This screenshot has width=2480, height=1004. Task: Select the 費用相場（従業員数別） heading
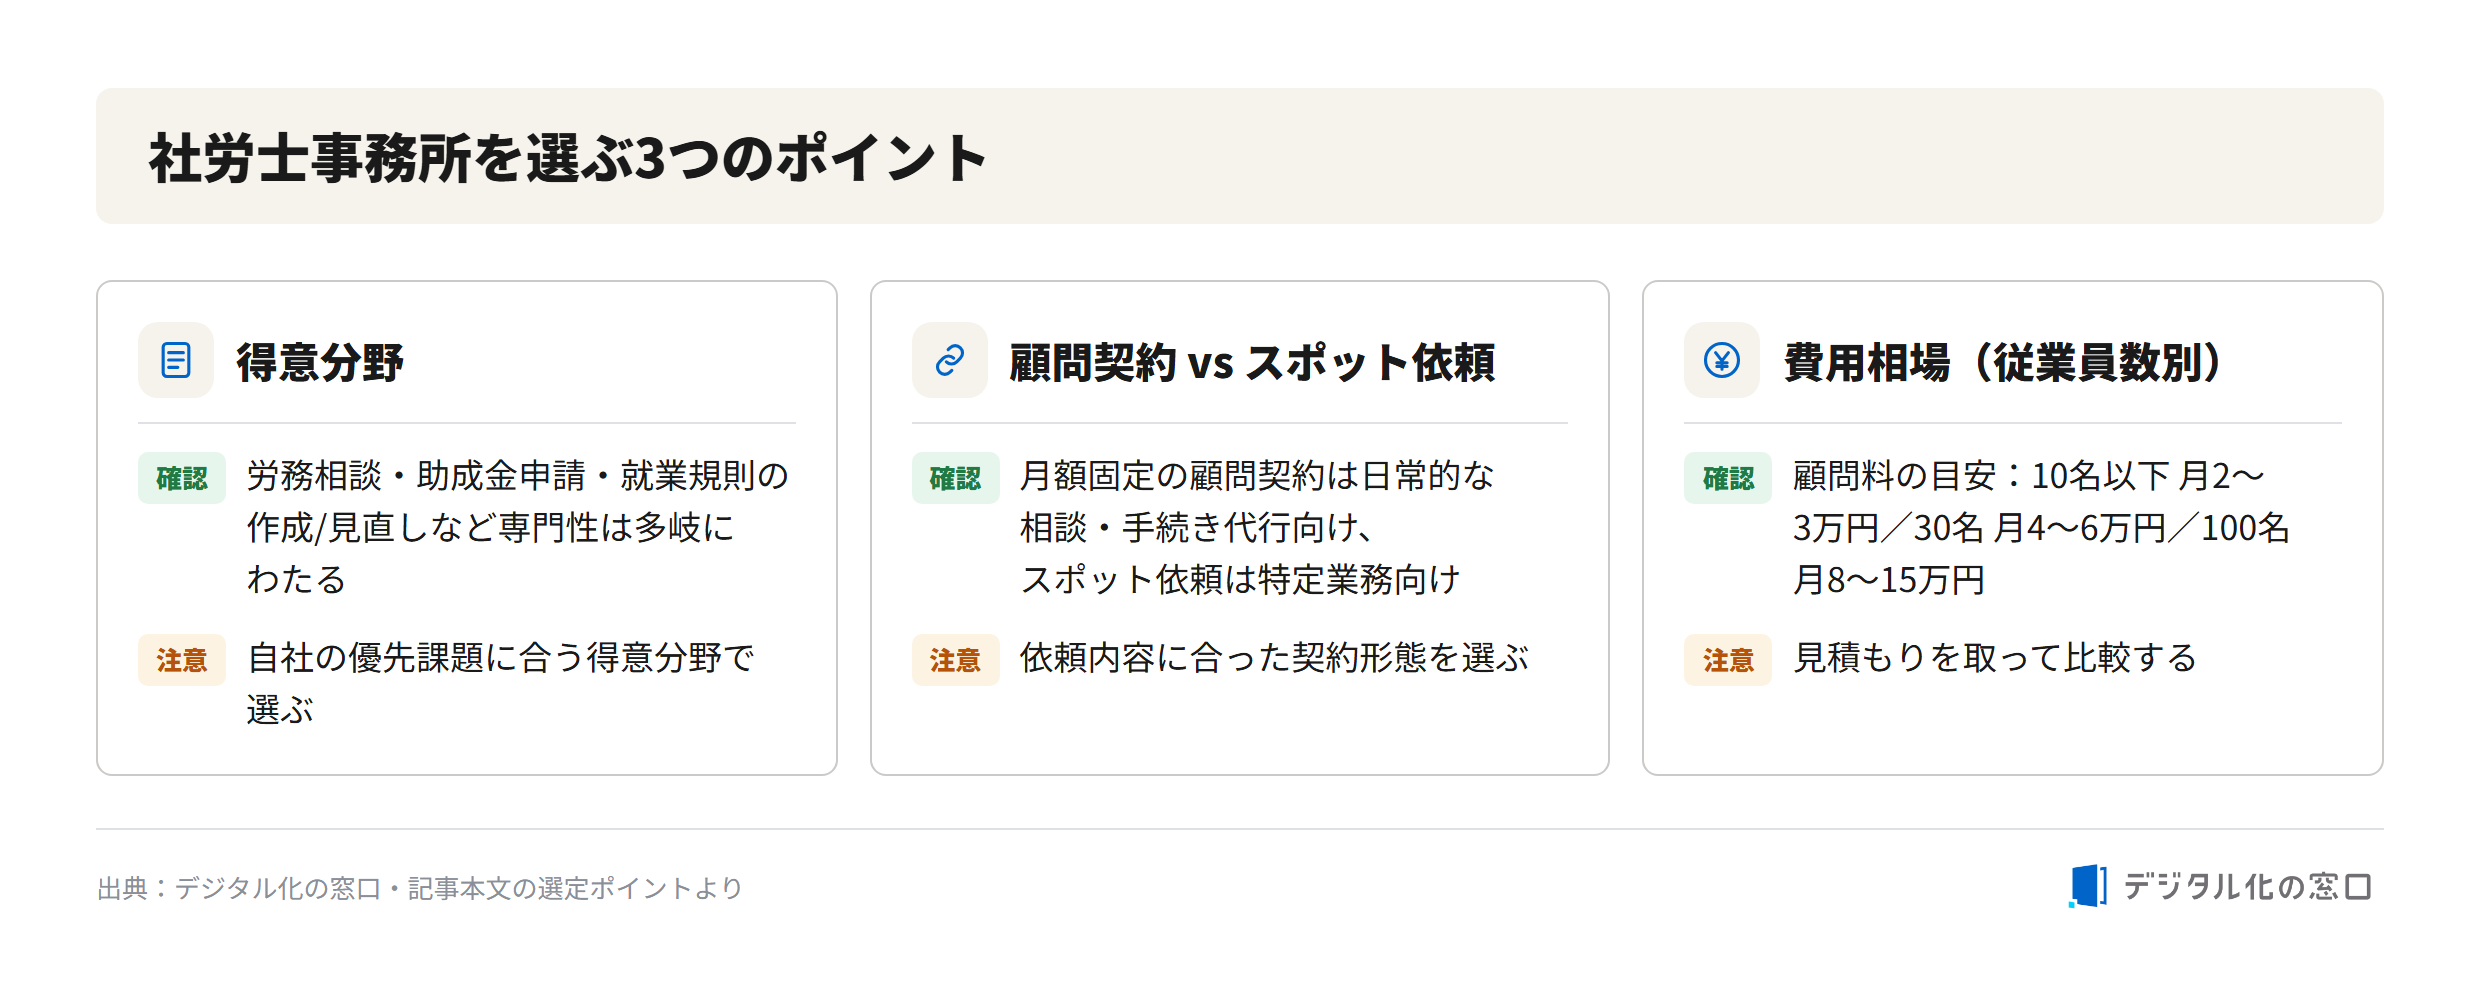click(2002, 362)
